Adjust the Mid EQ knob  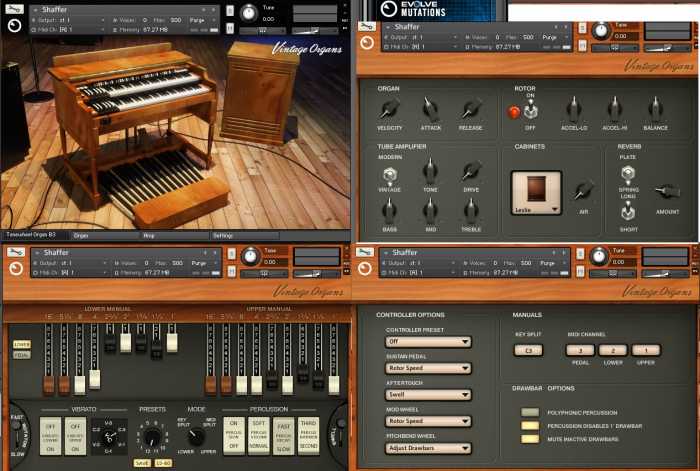430,211
